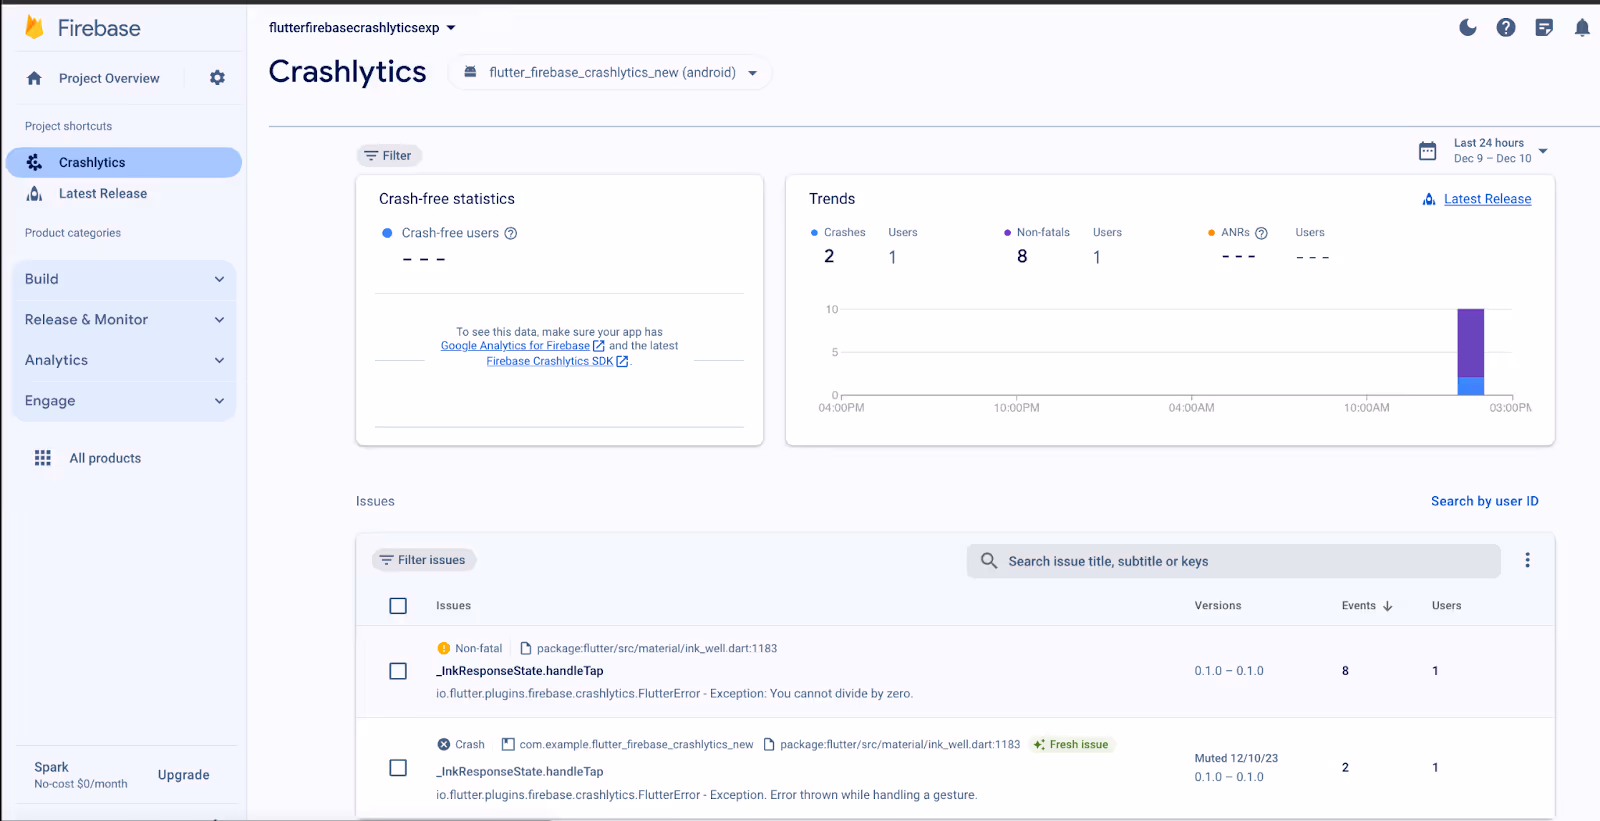Click the ANRs help icon
Image resolution: width=1600 pixels, height=821 pixels.
pyautogui.click(x=1261, y=233)
